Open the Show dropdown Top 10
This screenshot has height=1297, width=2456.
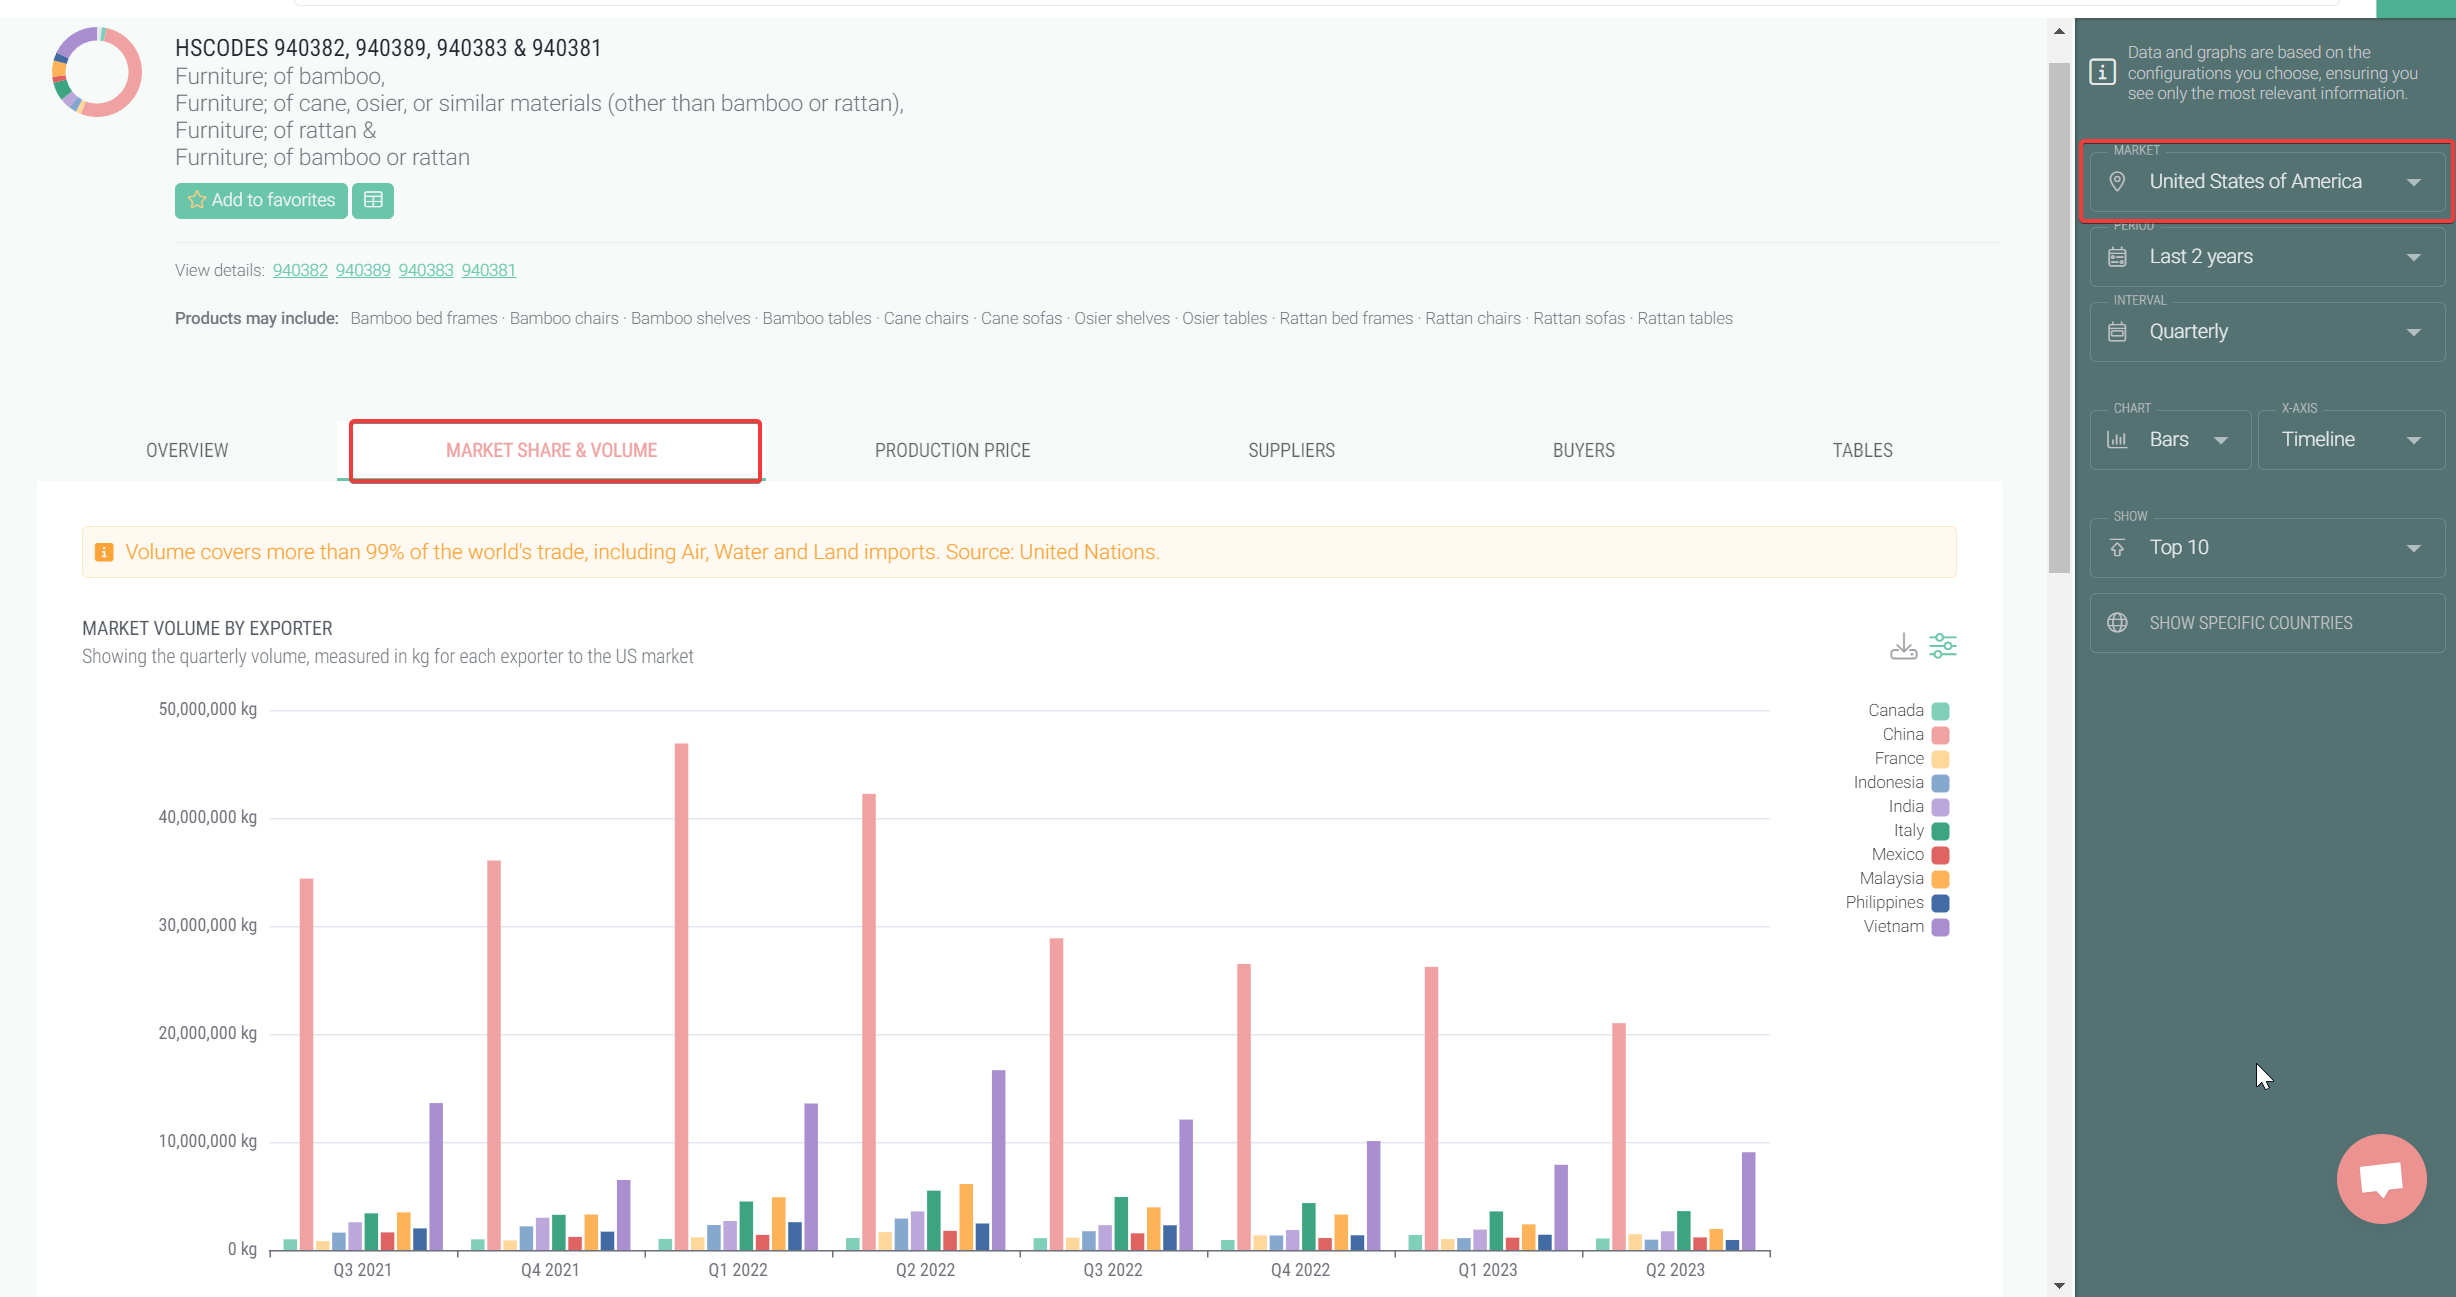click(x=2267, y=547)
